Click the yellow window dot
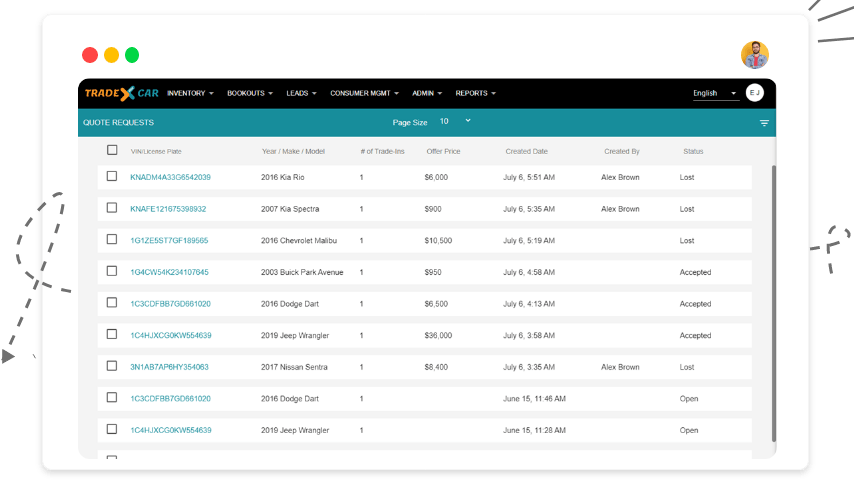 tap(111, 55)
